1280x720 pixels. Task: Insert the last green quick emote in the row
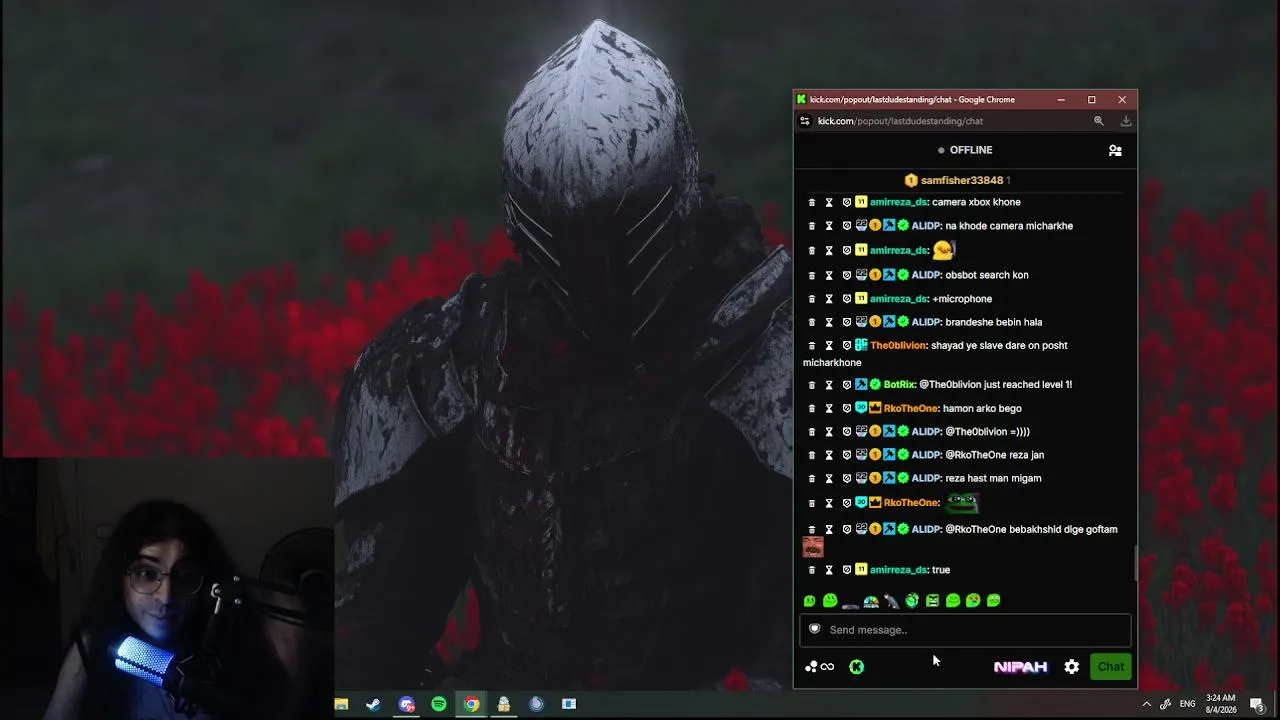coord(994,601)
